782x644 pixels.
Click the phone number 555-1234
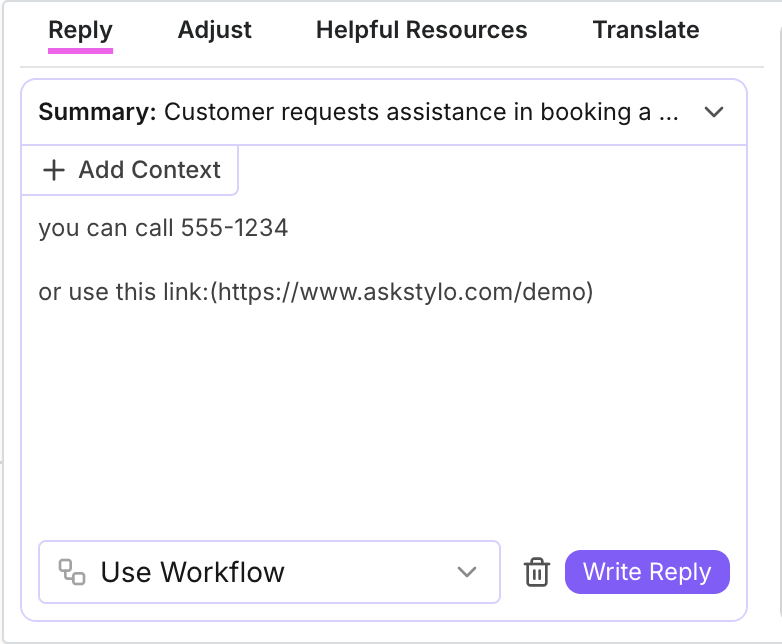pos(234,228)
